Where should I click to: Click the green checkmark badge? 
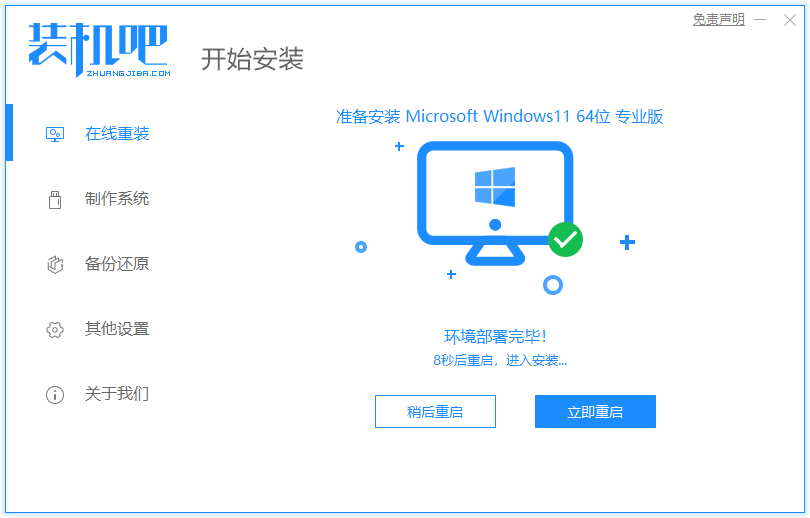coord(565,240)
